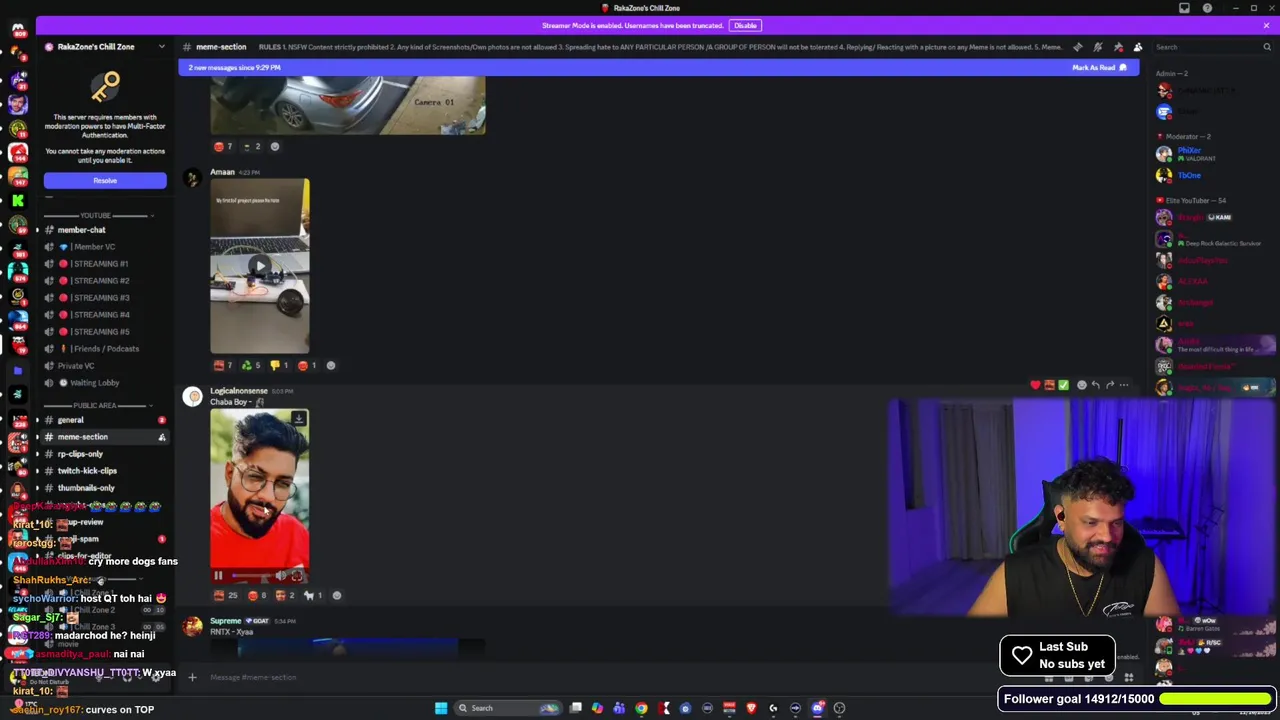Join Friends / Podcasts voice channel
Screen dimensions: 1280x720
[103, 349]
